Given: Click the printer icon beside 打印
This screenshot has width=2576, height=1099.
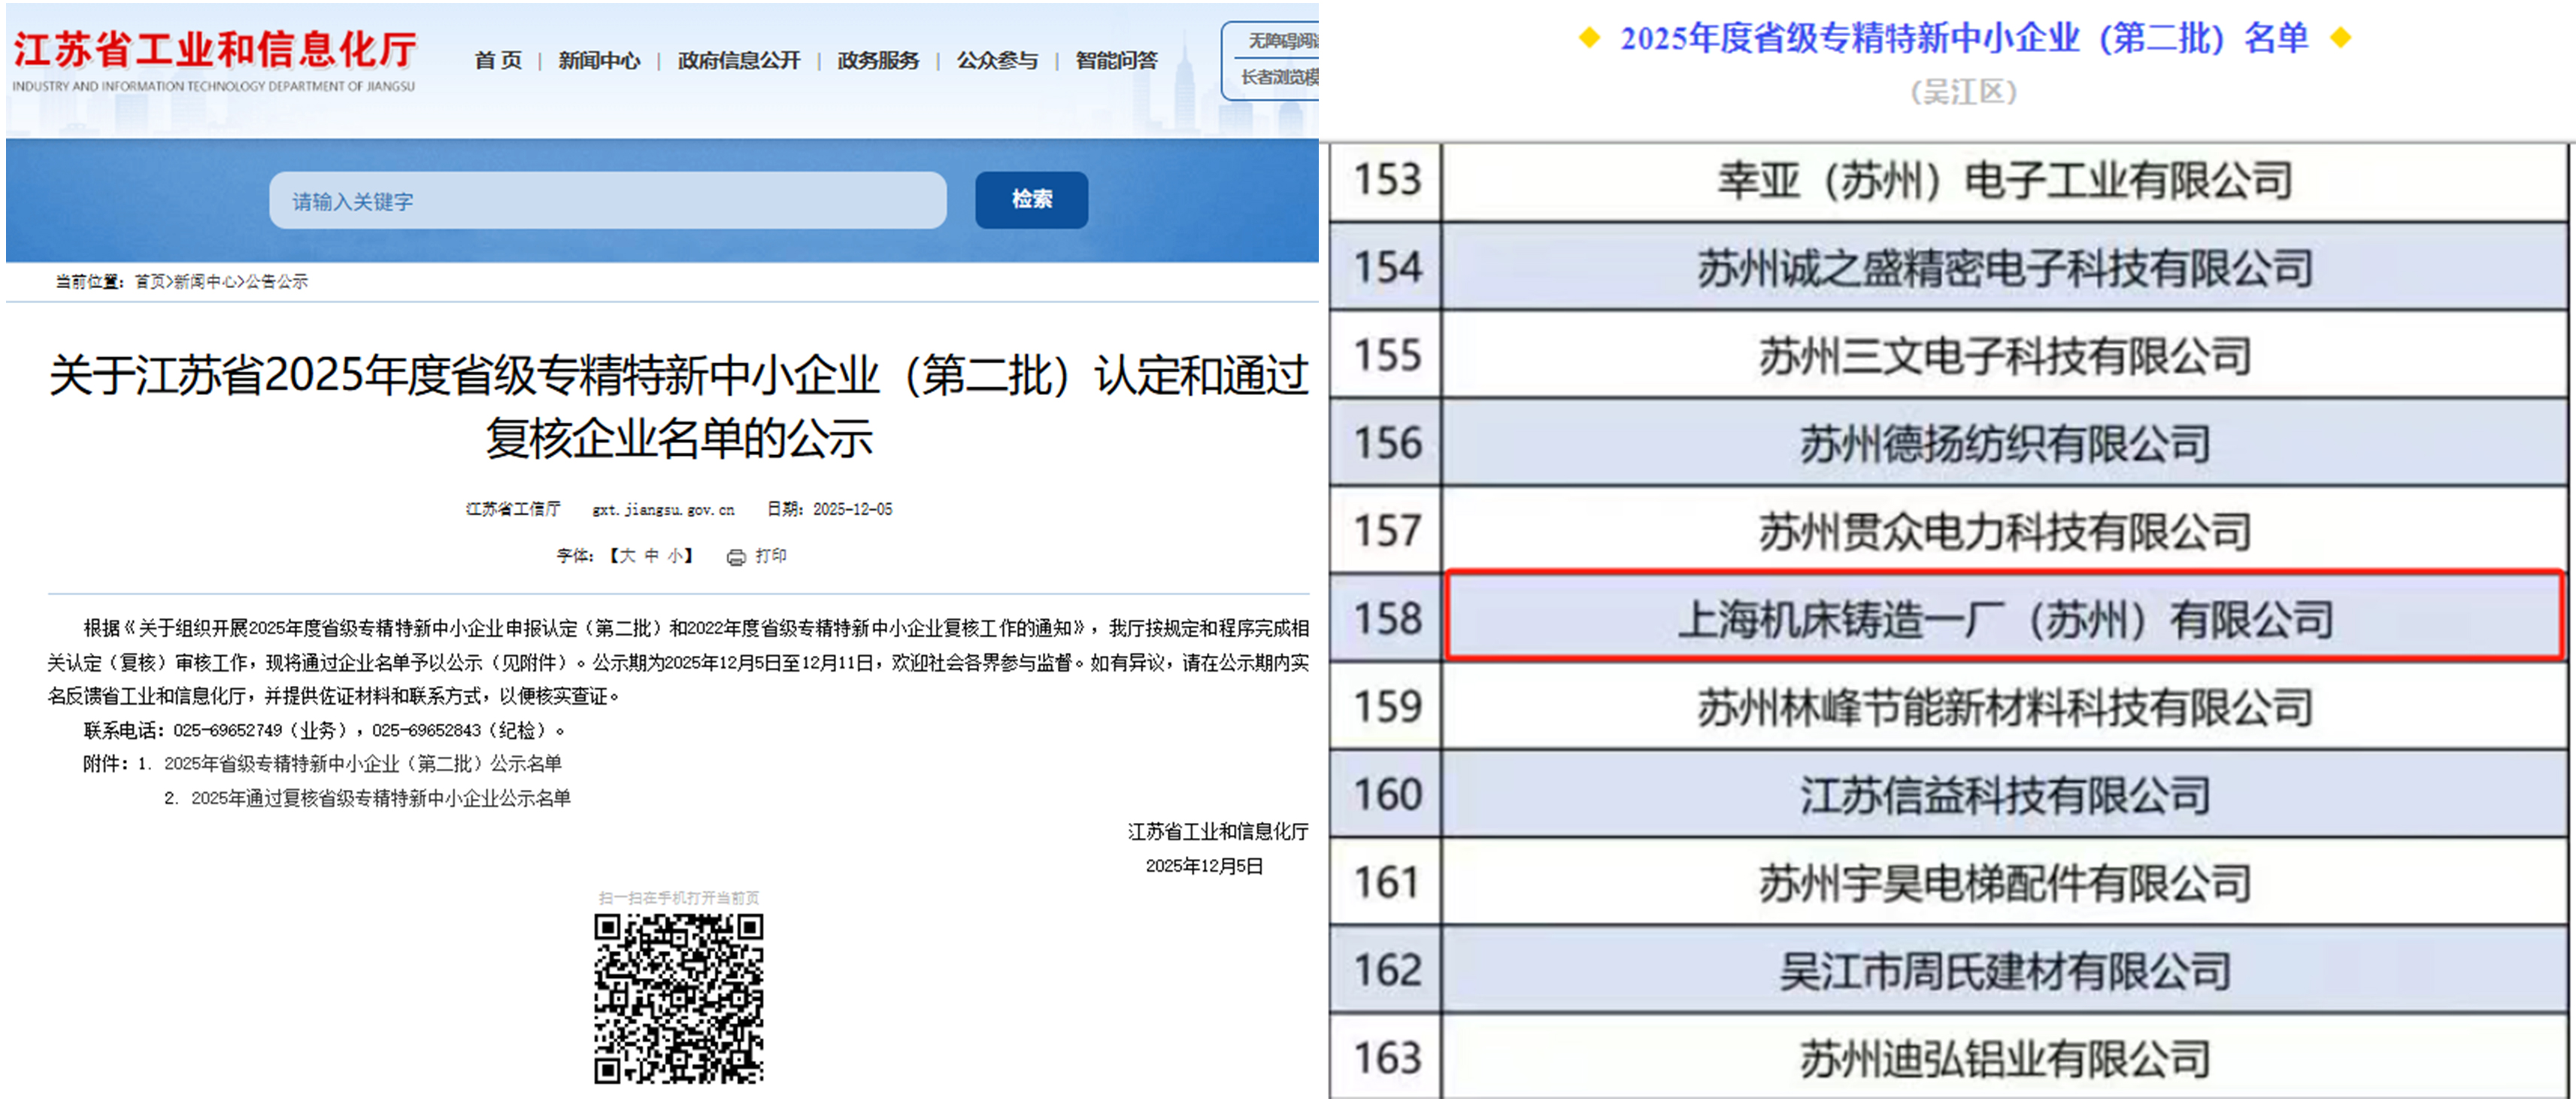Looking at the screenshot, I should [x=736, y=557].
